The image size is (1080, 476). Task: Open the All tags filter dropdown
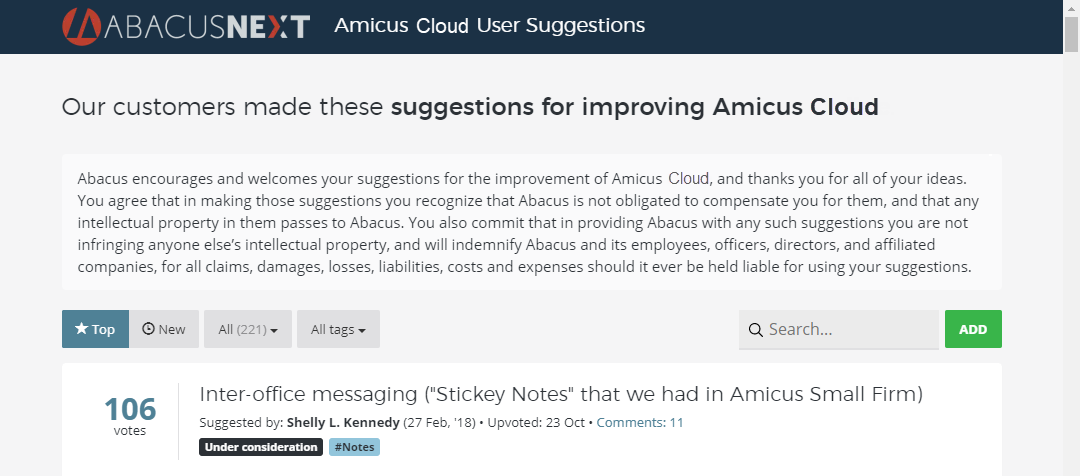[x=338, y=329]
